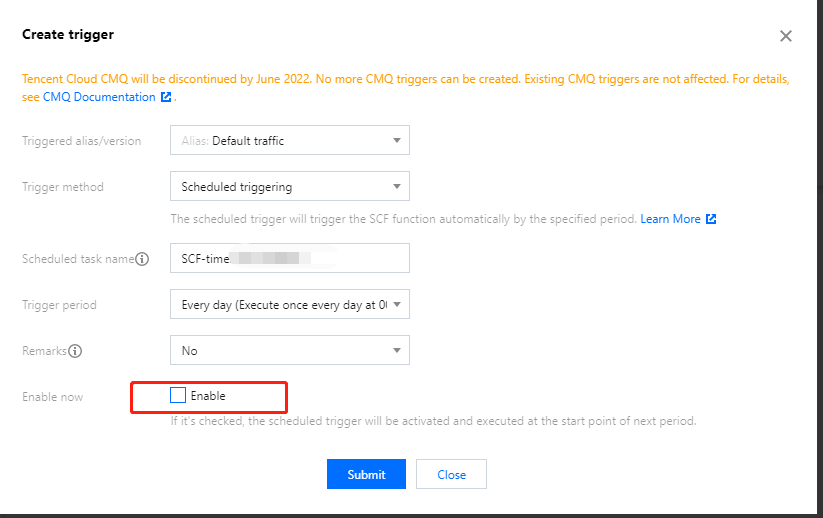Check the Enable now checkbox
The height and width of the screenshot is (518, 823).
tap(178, 396)
